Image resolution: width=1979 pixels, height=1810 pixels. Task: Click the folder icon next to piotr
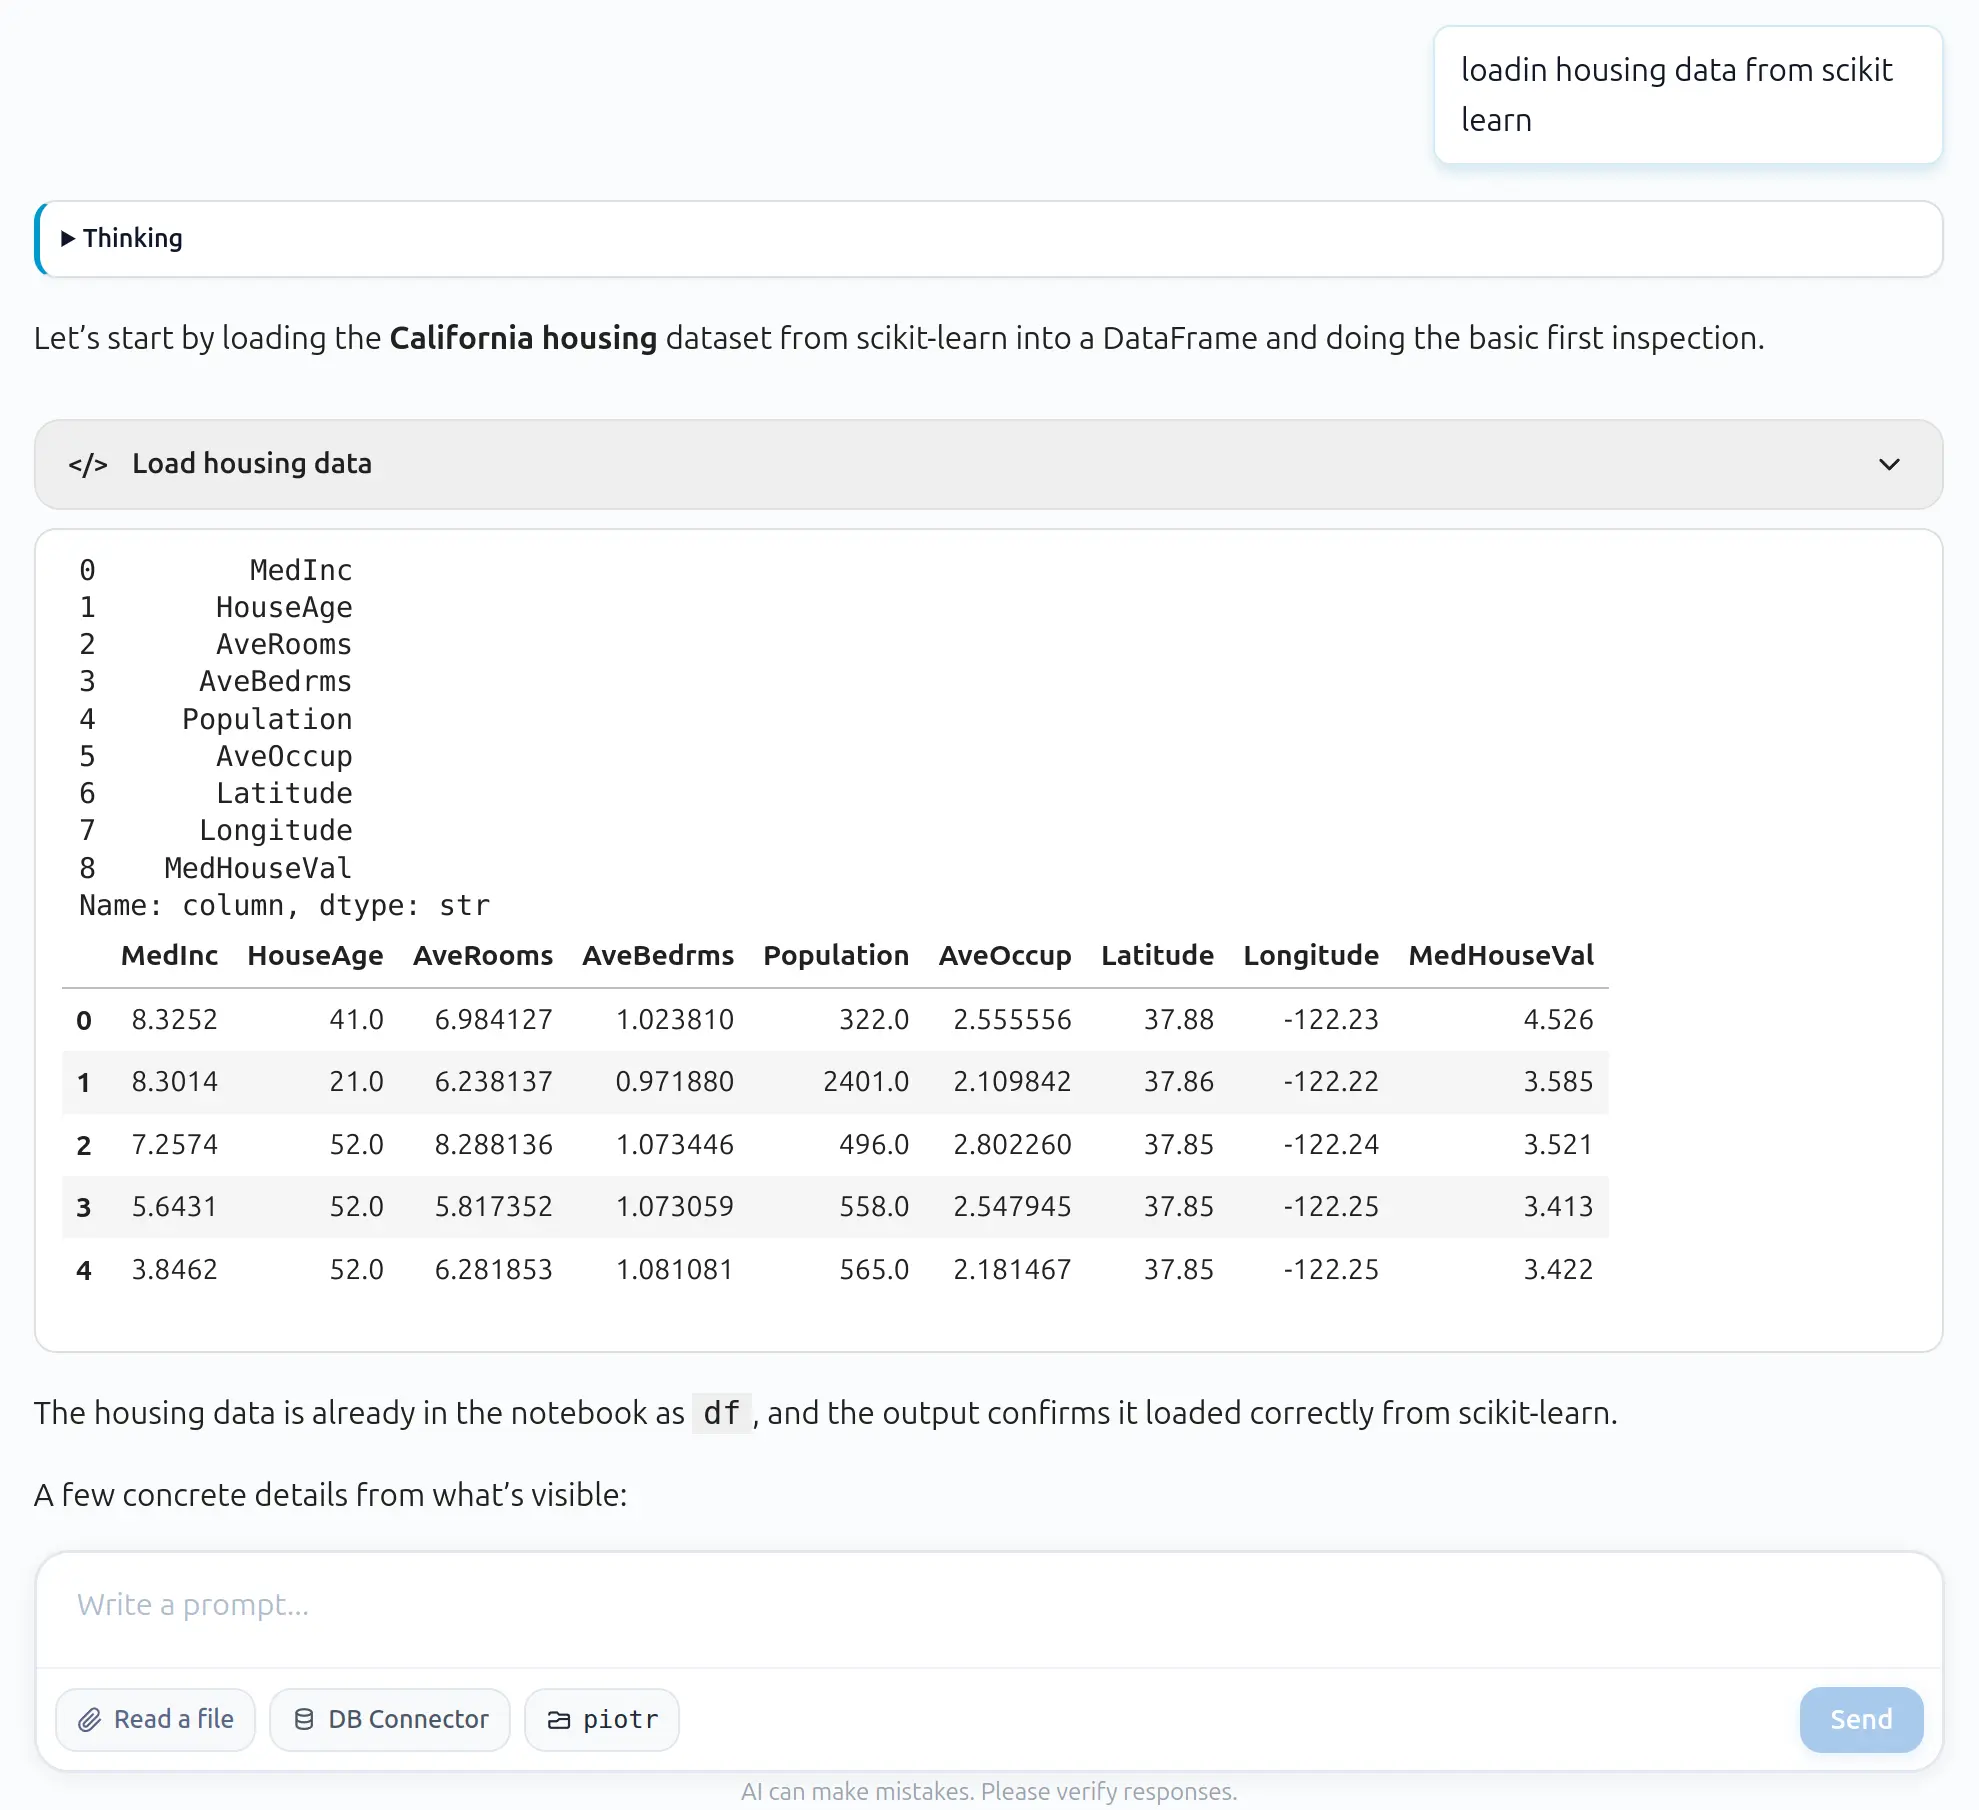[559, 1719]
